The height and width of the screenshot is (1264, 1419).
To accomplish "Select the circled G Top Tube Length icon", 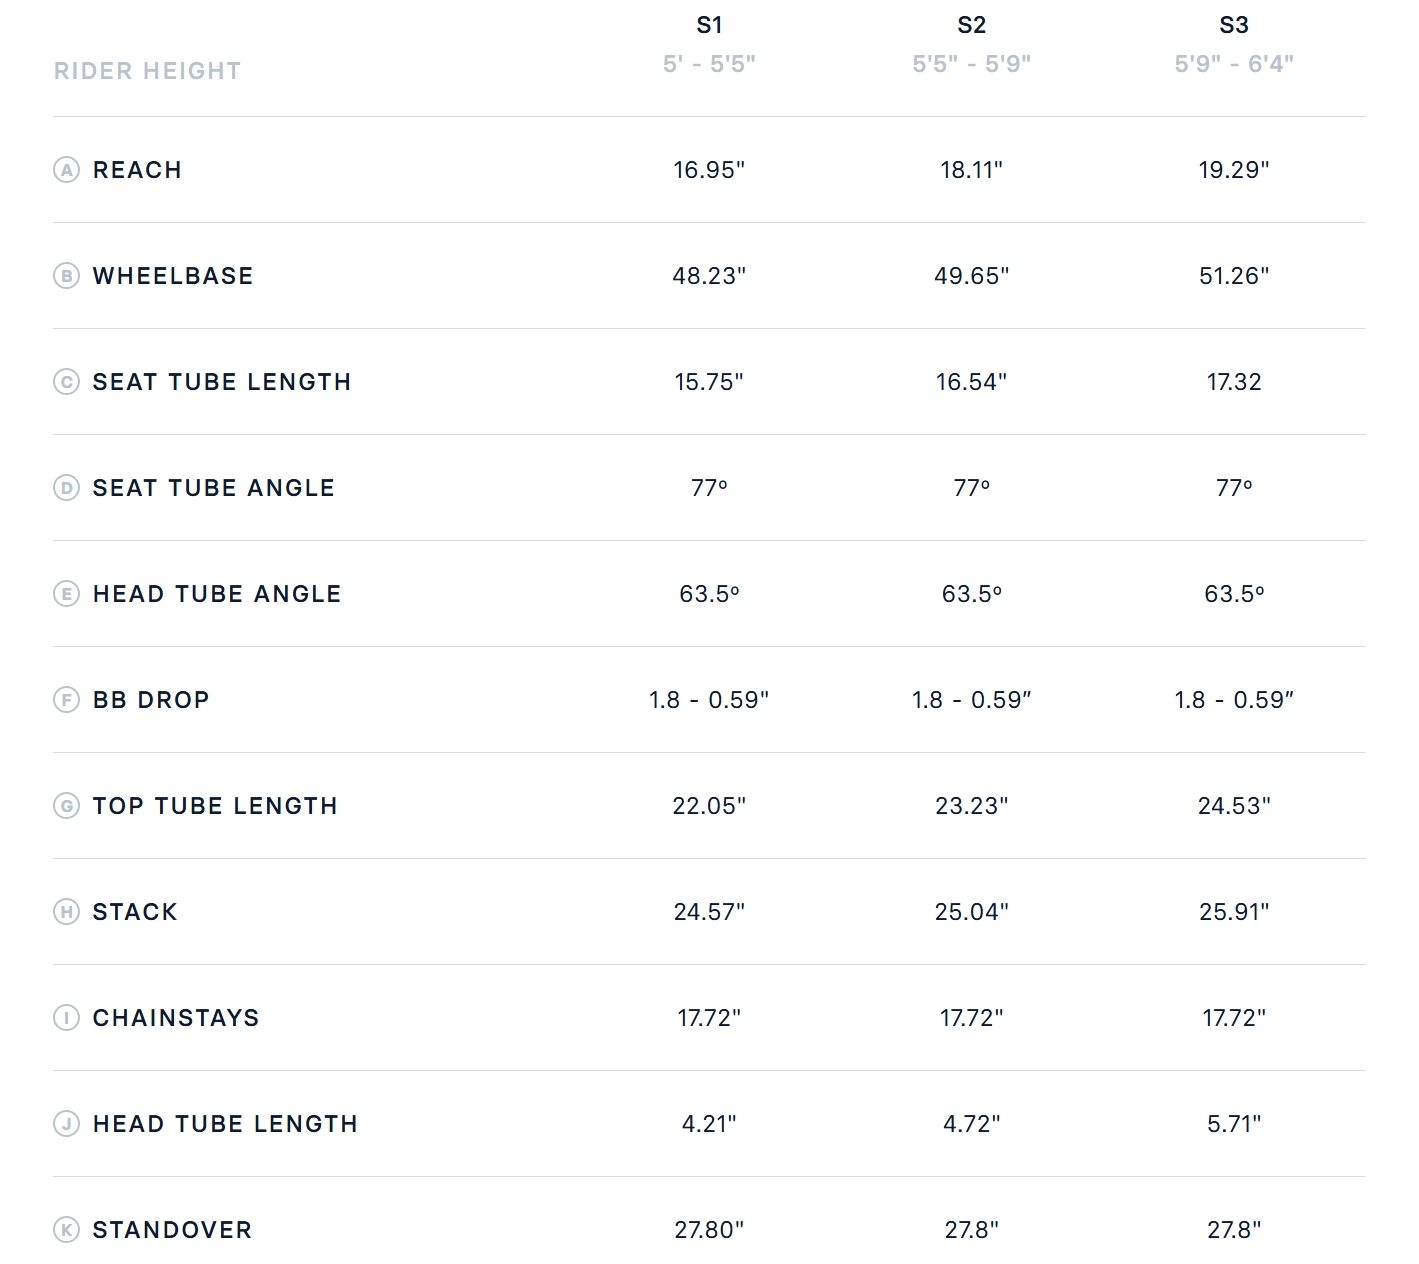I will coord(66,806).
